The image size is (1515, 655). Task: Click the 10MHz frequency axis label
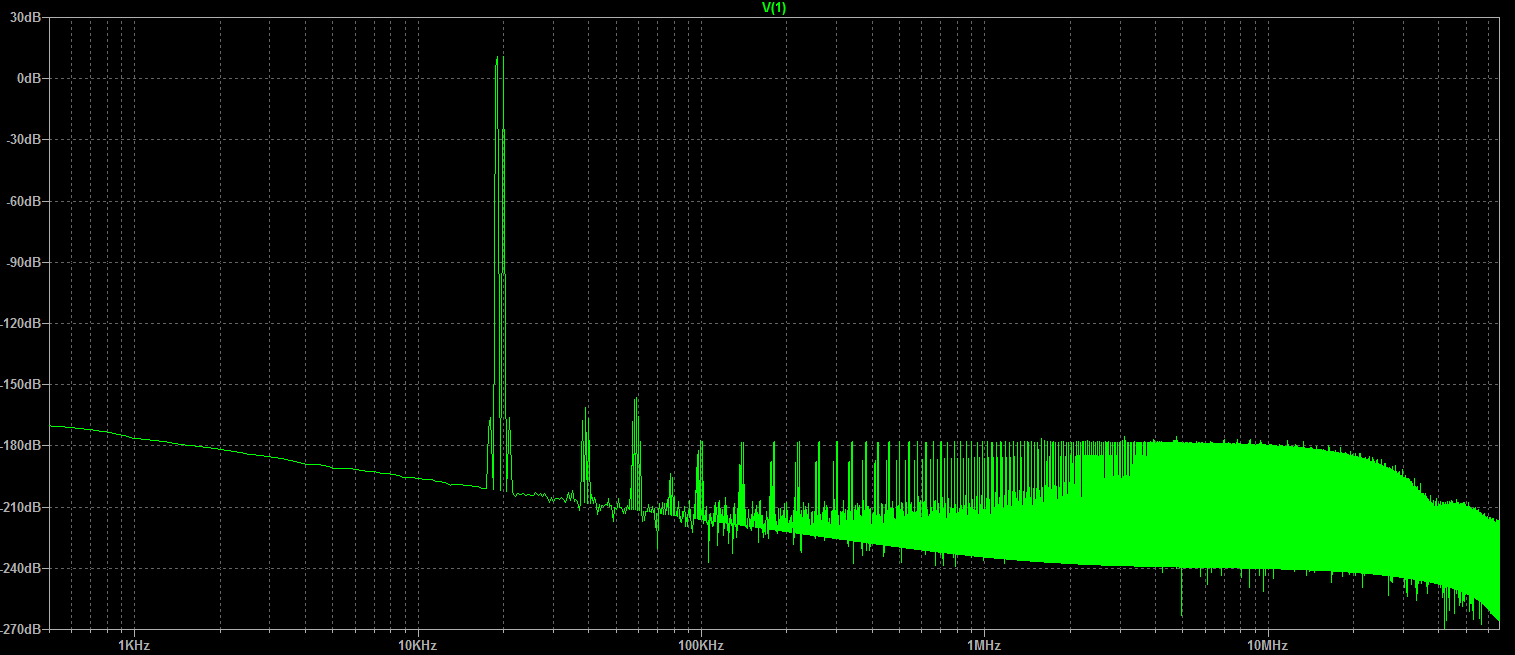click(x=1267, y=644)
